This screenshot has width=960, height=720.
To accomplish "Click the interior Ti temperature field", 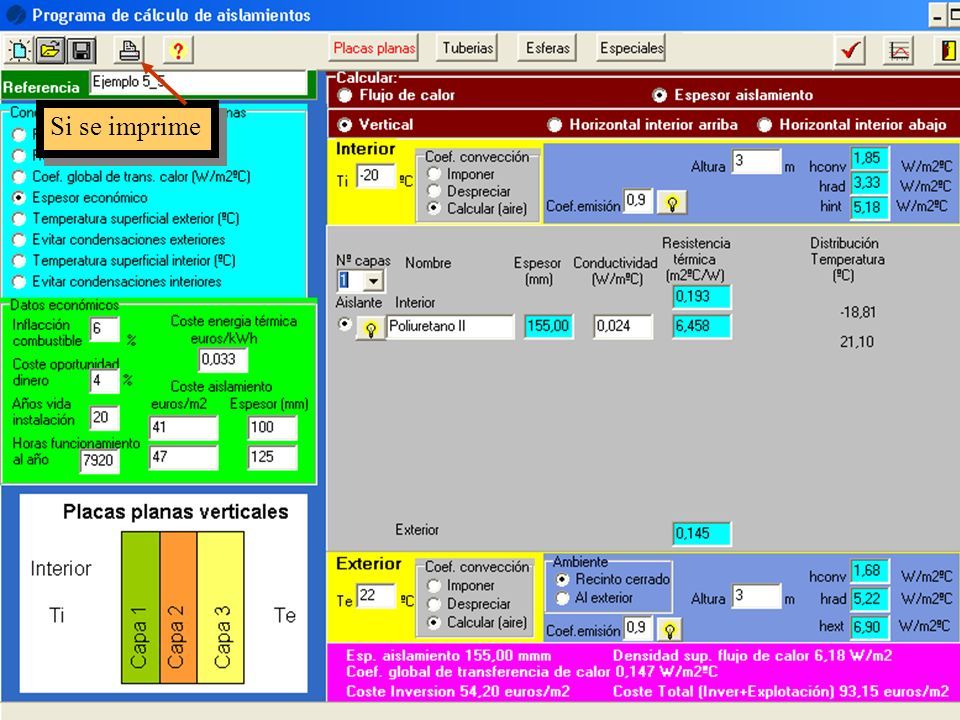I will point(375,176).
